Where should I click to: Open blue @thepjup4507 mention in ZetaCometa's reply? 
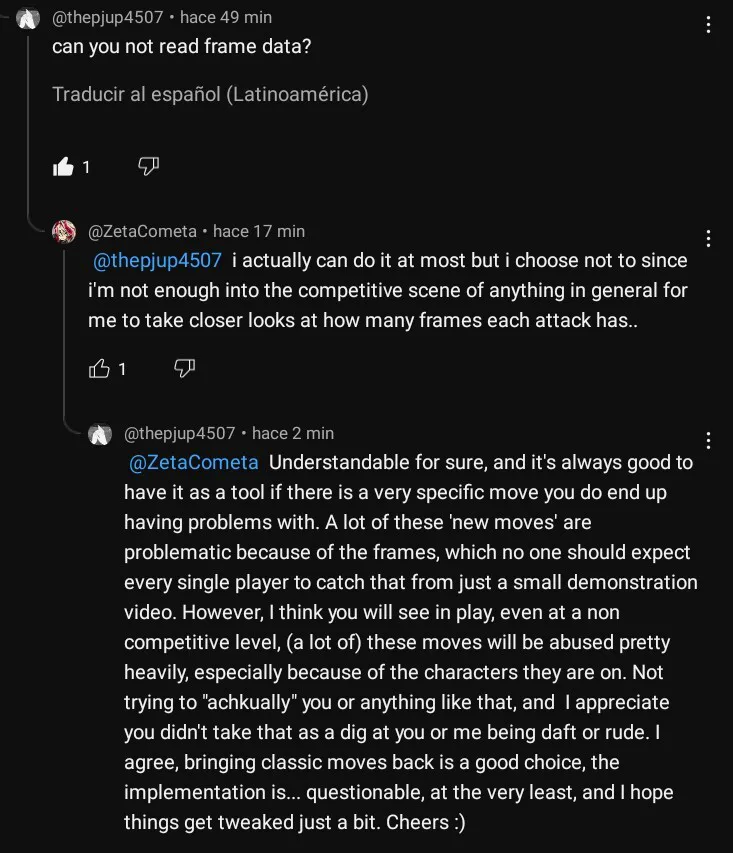pyautogui.click(x=157, y=261)
